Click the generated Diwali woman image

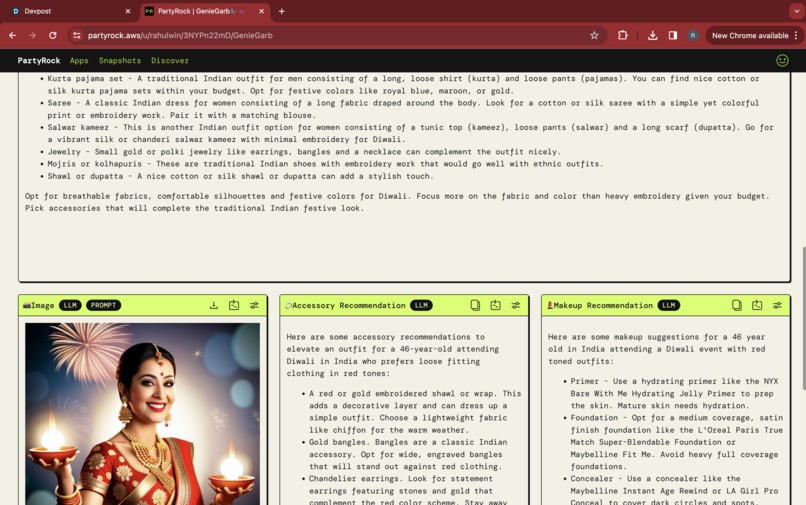pyautogui.click(x=142, y=414)
